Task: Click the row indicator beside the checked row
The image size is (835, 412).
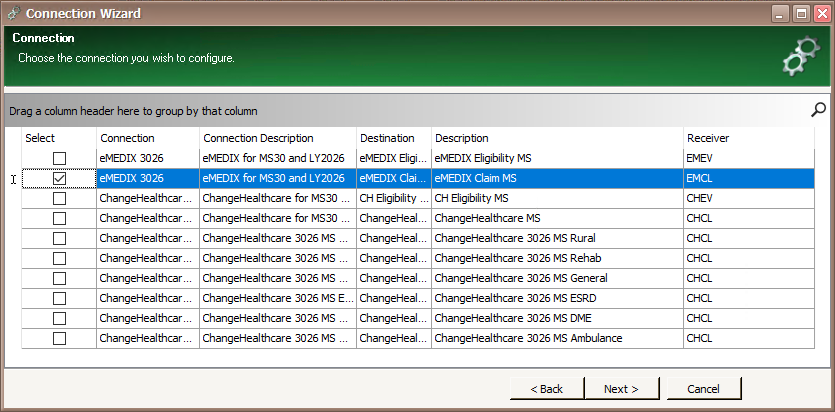Action: [x=13, y=179]
